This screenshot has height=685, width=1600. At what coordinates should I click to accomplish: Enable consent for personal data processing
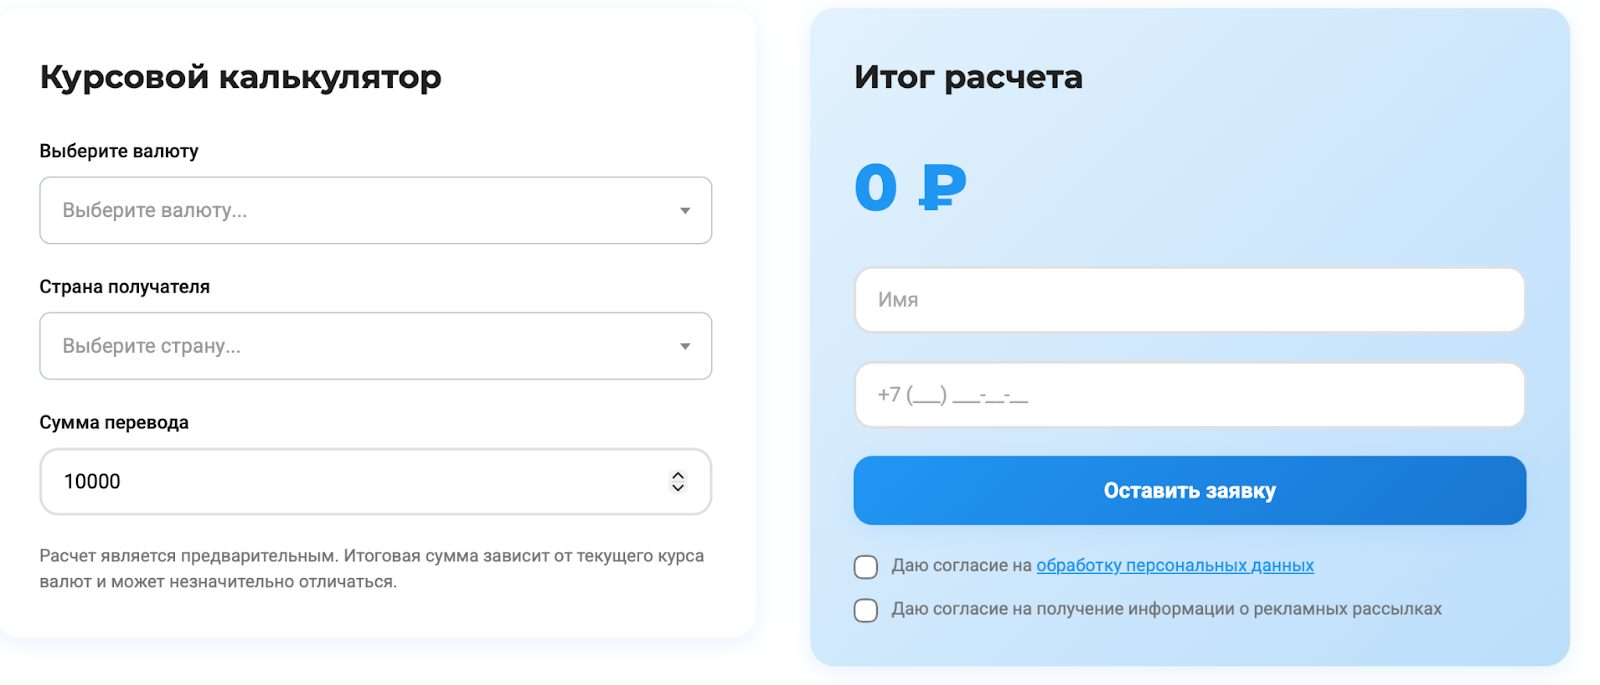tap(865, 566)
